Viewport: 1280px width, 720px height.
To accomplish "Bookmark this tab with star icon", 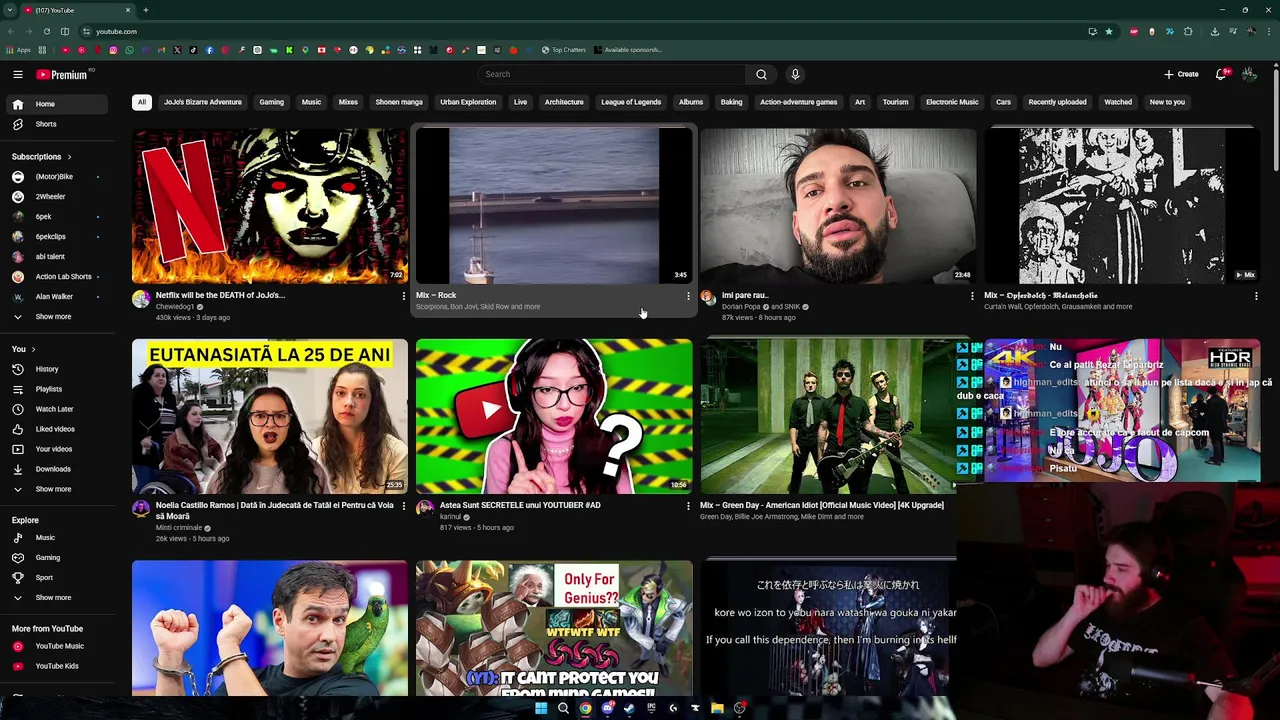I will point(1108,31).
